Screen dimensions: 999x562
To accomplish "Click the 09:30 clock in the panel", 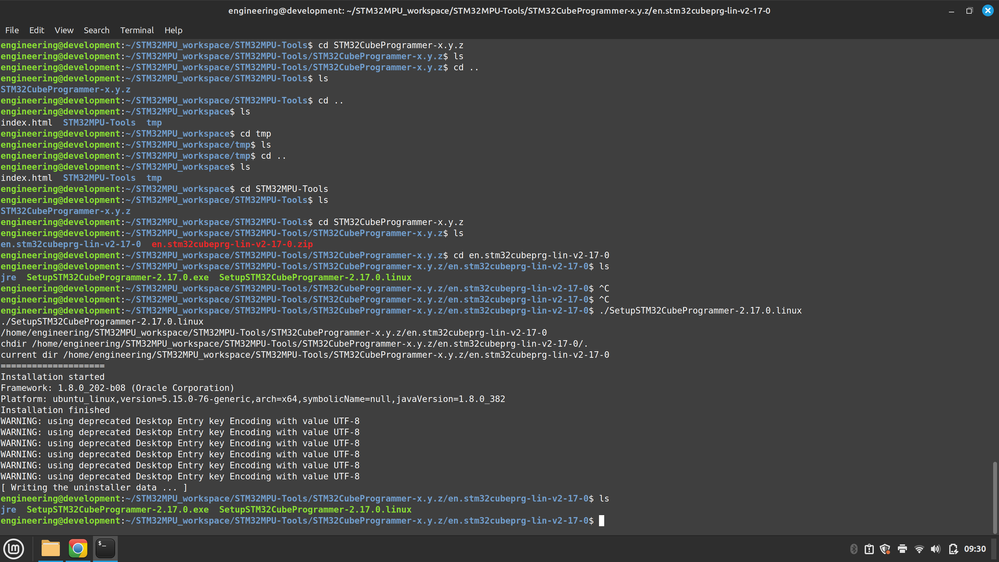I will tap(975, 549).
